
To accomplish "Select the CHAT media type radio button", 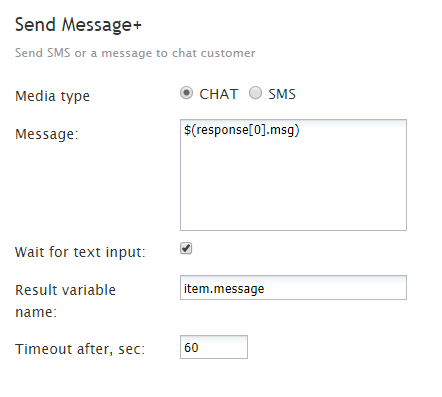I will tap(186, 93).
